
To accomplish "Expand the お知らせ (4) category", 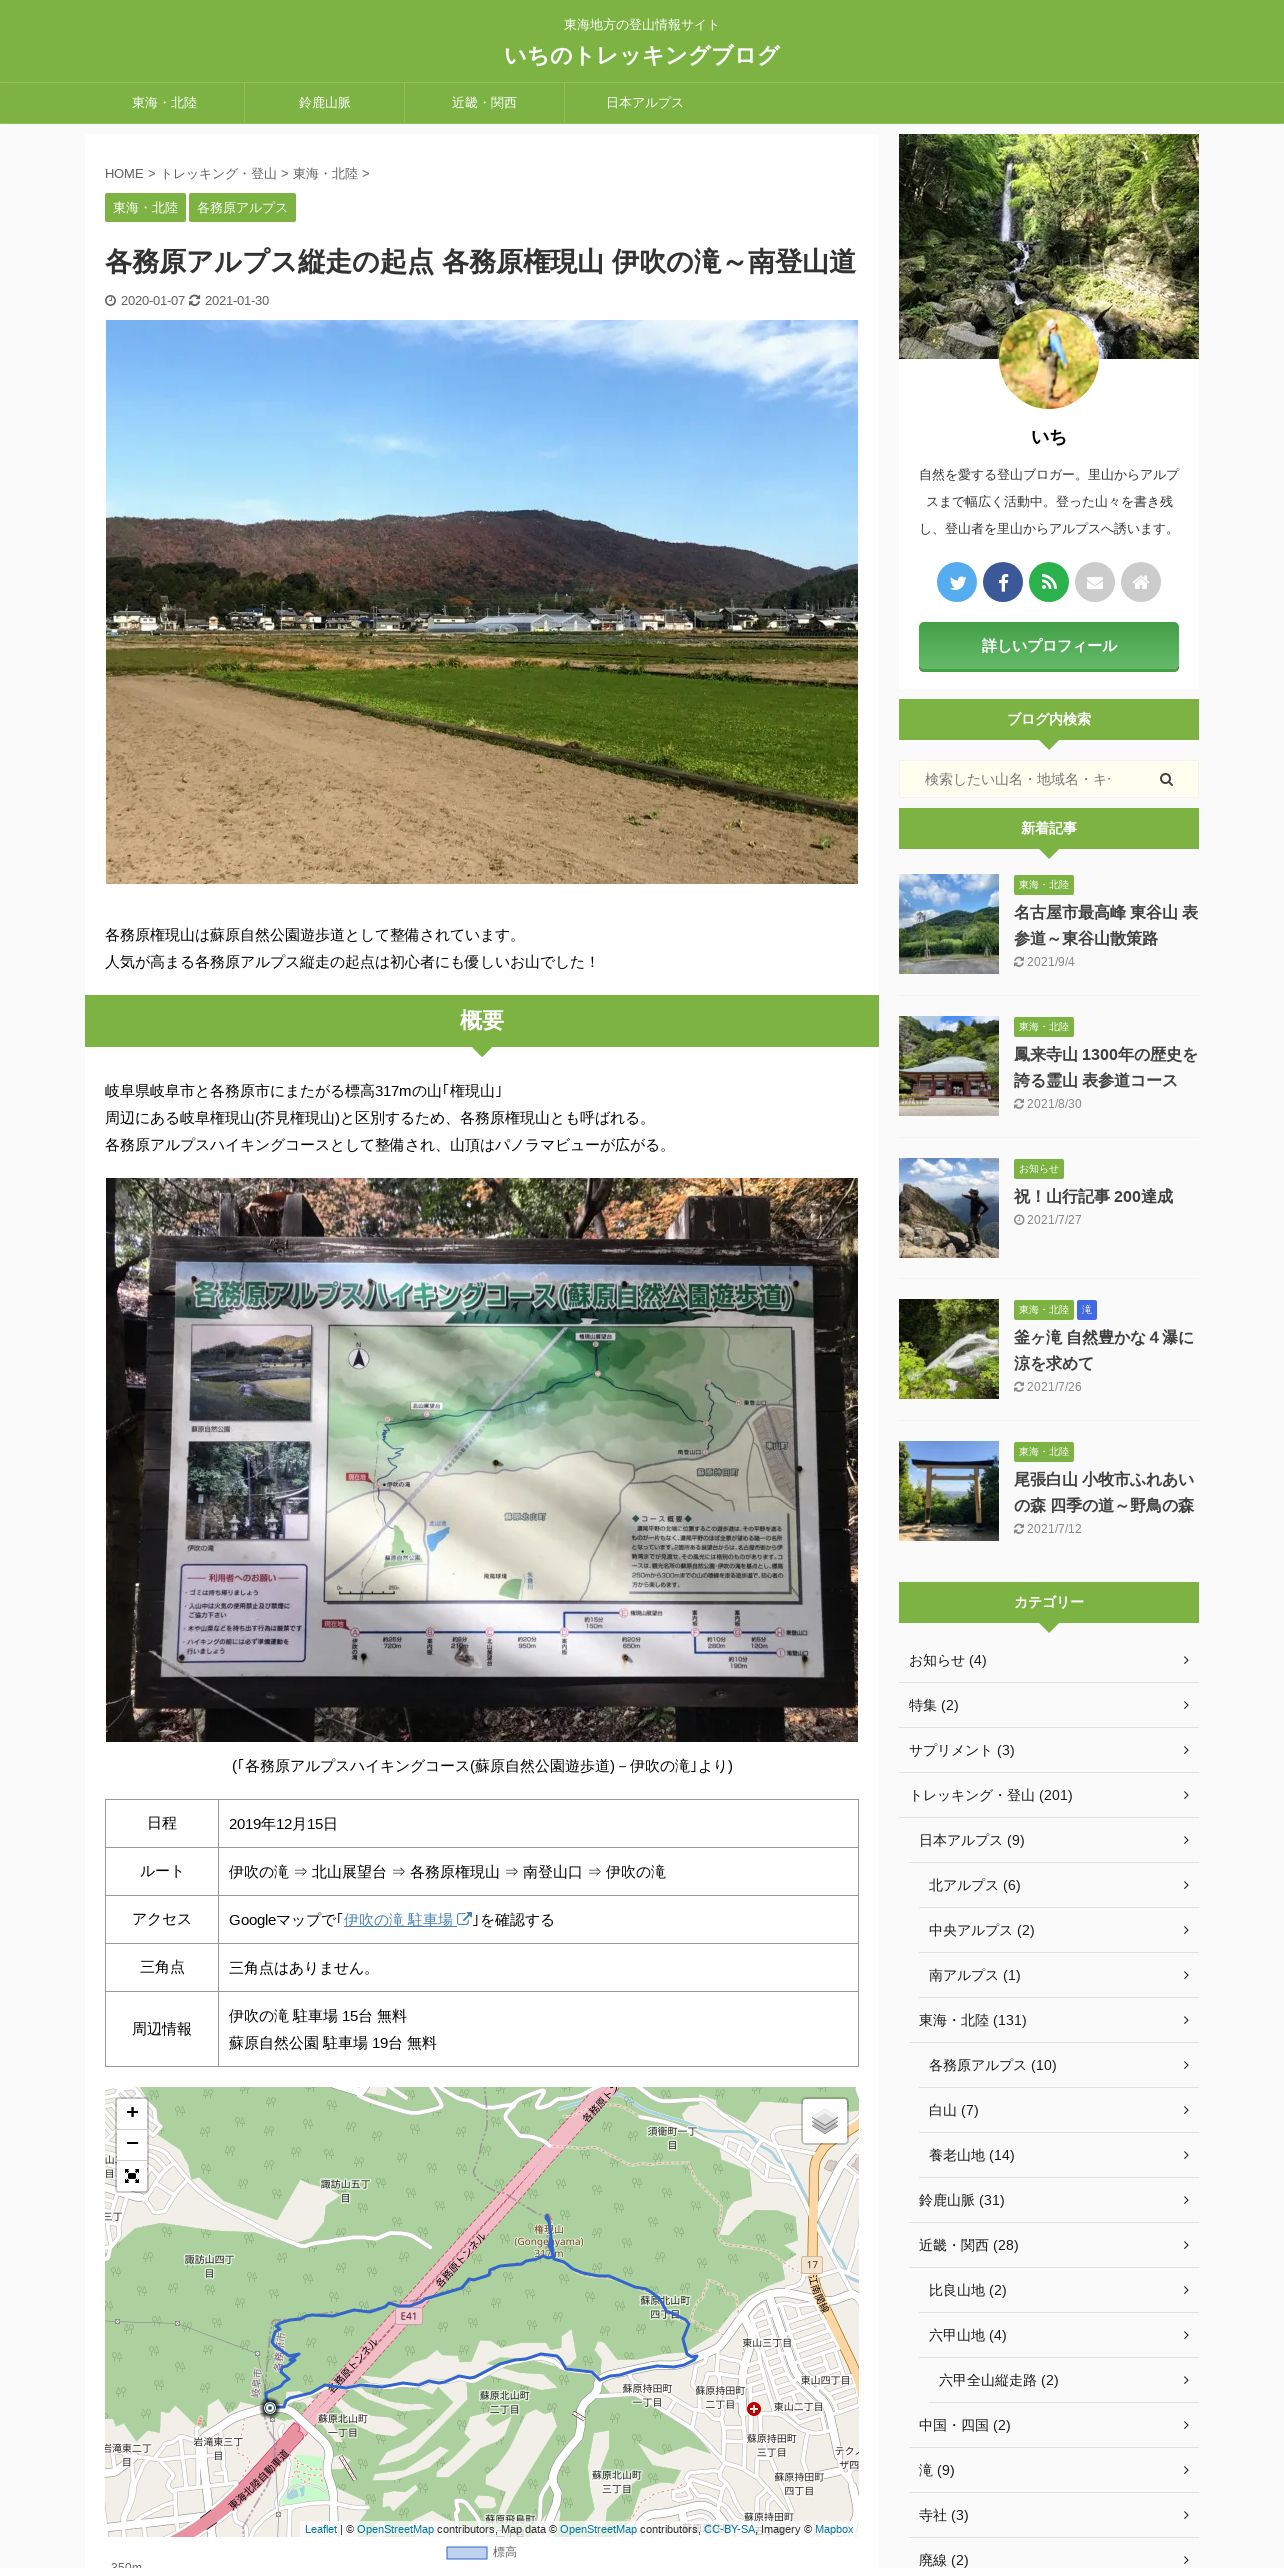I will (1049, 1660).
